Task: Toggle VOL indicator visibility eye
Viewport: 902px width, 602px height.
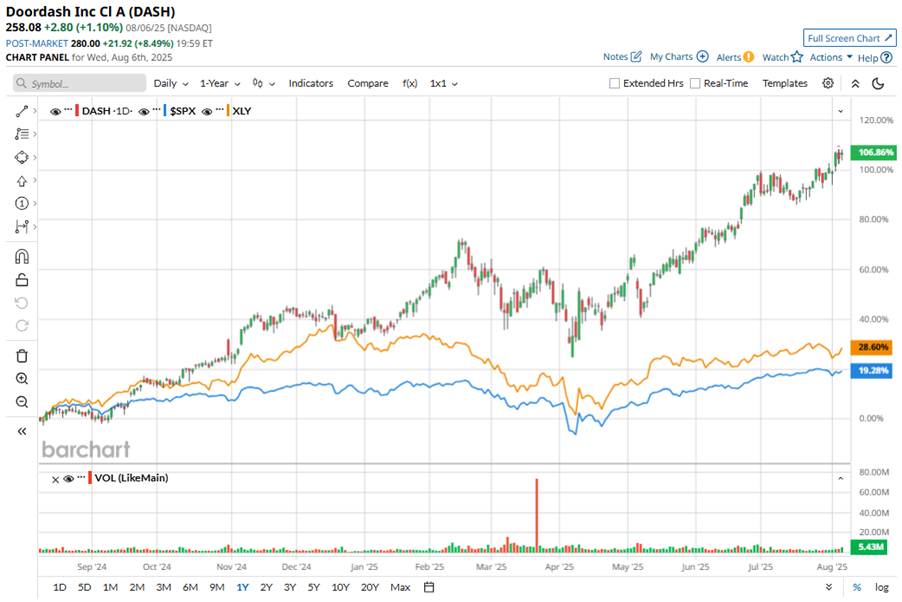Action: click(68, 479)
